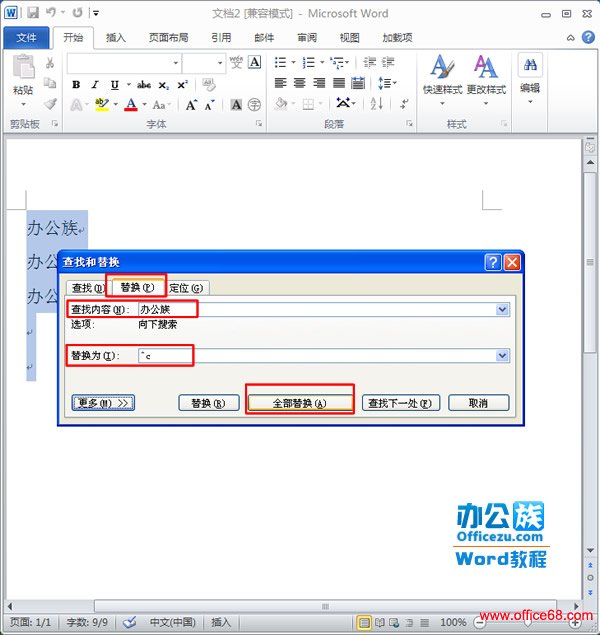Viewport: 600px width, 635px height.
Task: Click the More >> button
Action: (103, 403)
